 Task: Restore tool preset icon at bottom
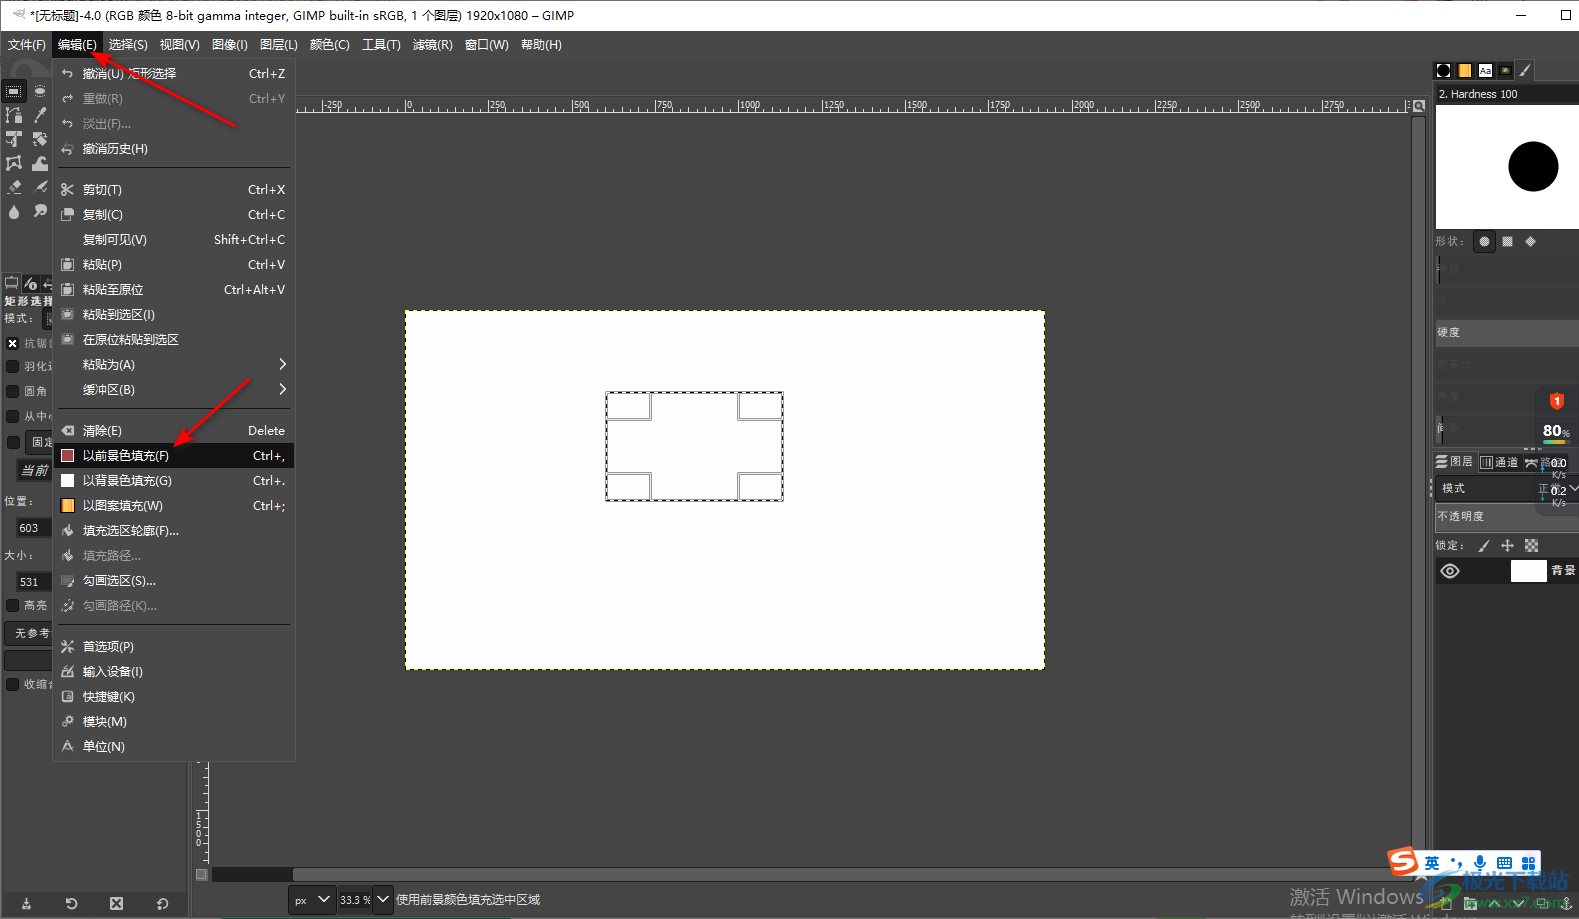tap(71, 903)
